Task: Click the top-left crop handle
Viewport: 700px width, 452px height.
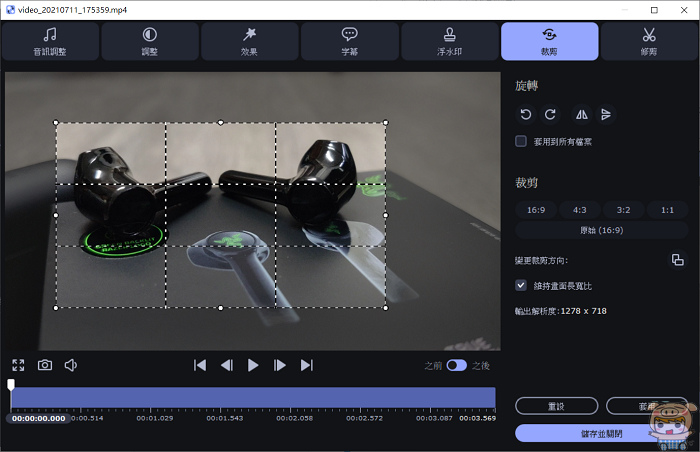Action: pyautogui.click(x=56, y=122)
